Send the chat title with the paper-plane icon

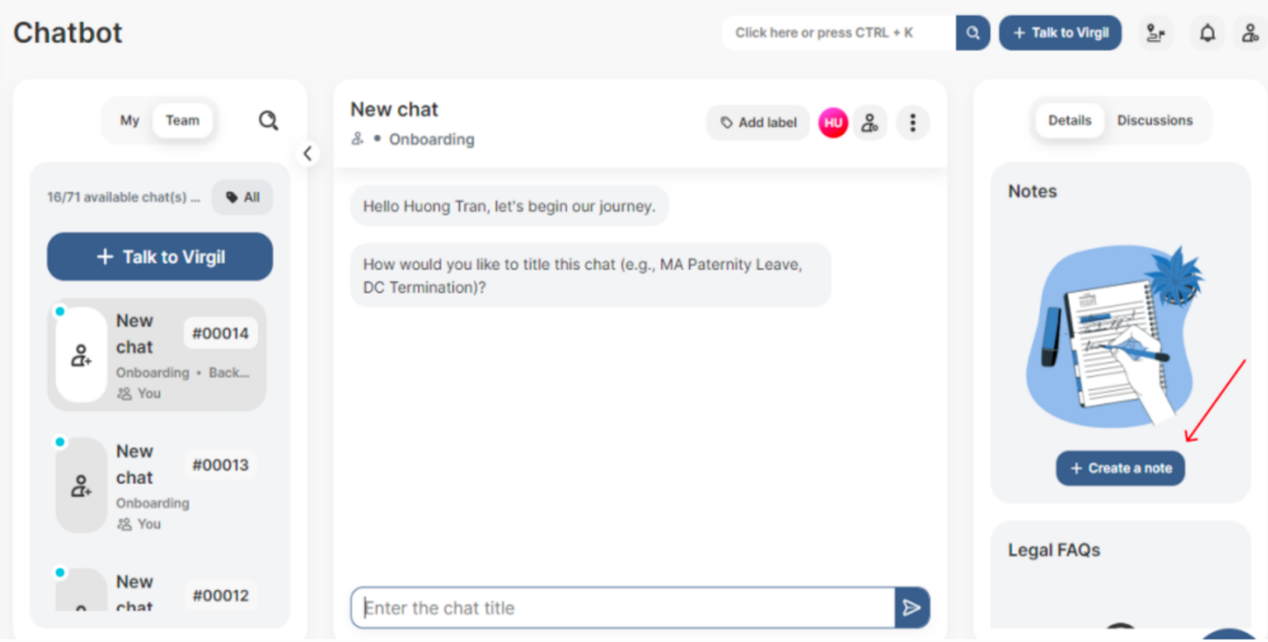911,608
